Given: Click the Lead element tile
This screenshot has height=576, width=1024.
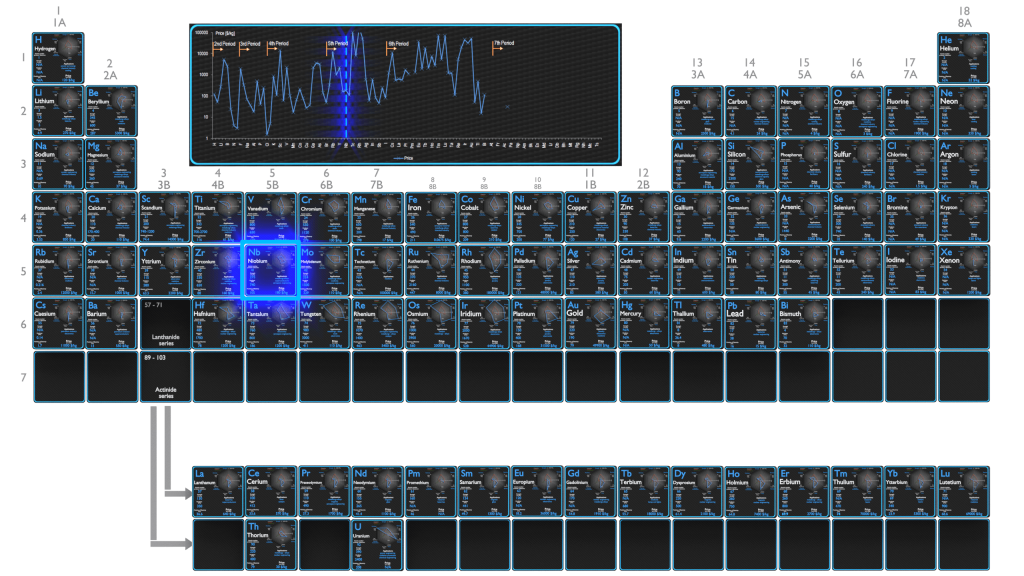Looking at the screenshot, I should coord(750,323).
